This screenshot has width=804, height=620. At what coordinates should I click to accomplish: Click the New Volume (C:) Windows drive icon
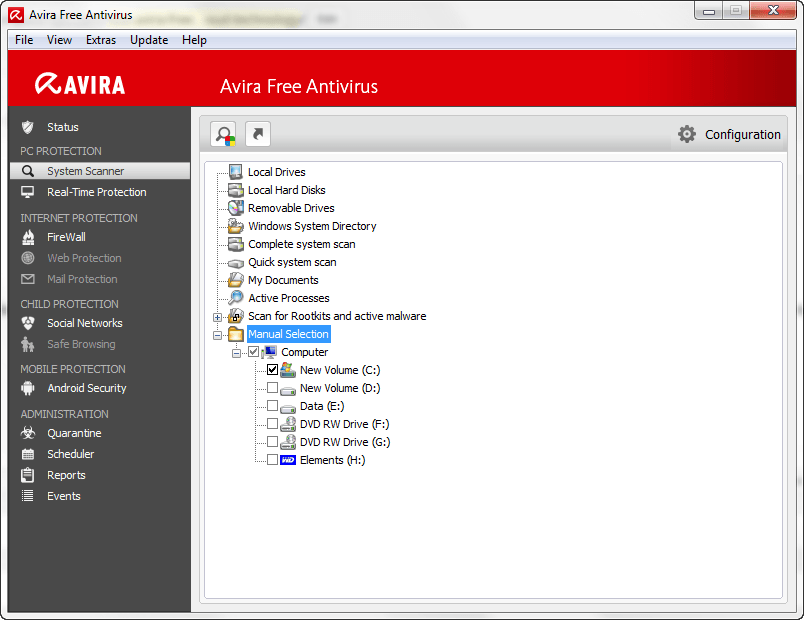(288, 370)
